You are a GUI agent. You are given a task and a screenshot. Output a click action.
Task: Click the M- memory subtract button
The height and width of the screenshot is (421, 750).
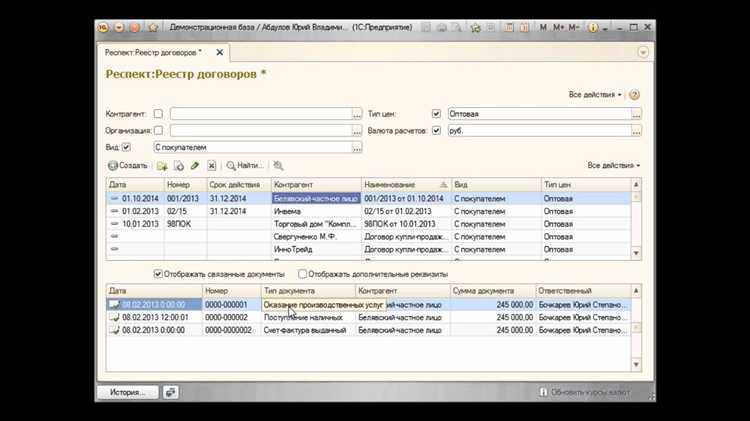pyautogui.click(x=574, y=28)
